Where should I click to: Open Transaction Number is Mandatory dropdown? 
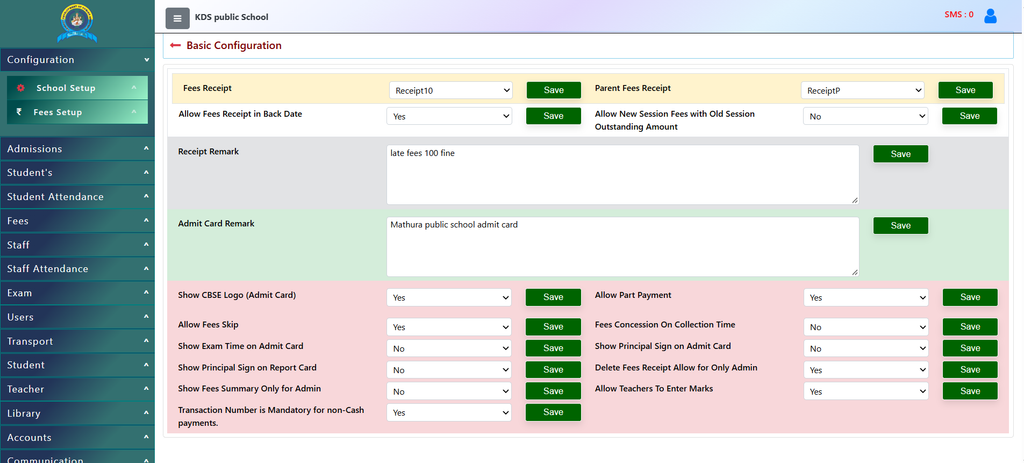tap(449, 413)
